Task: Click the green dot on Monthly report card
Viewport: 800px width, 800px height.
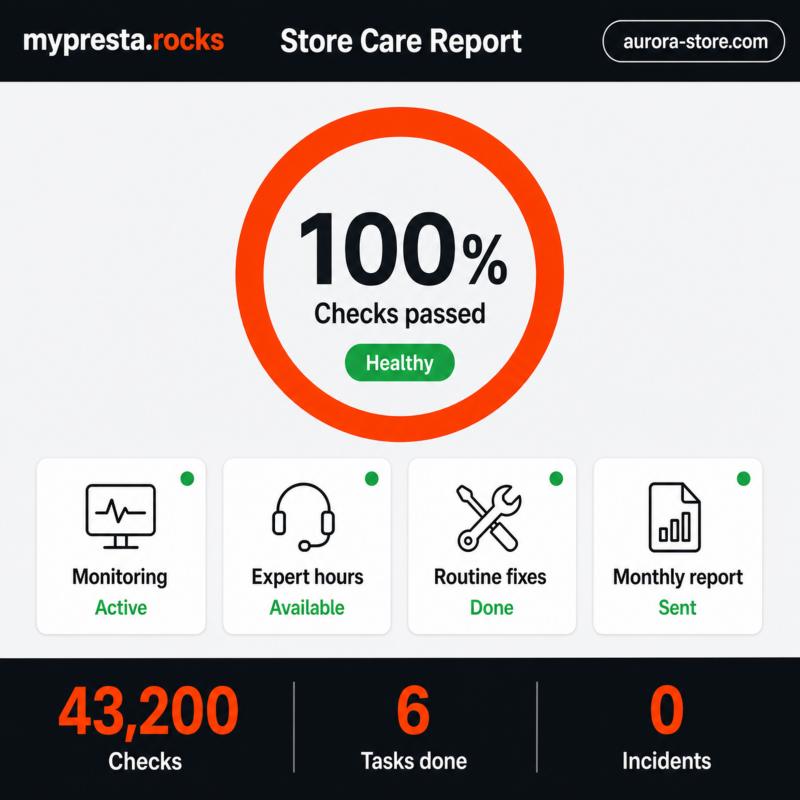Action: (x=744, y=479)
